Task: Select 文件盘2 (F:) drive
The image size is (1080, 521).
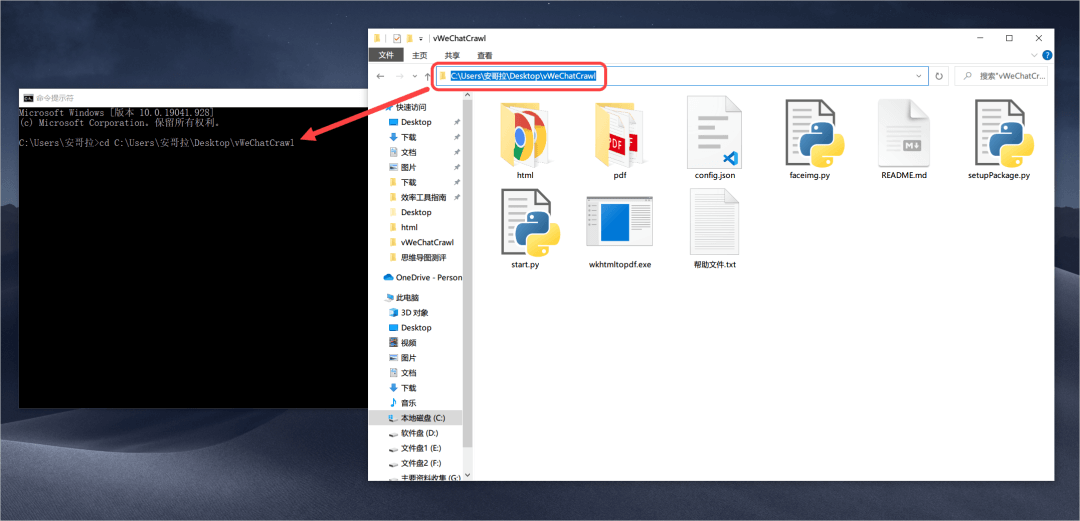Action: click(414, 463)
